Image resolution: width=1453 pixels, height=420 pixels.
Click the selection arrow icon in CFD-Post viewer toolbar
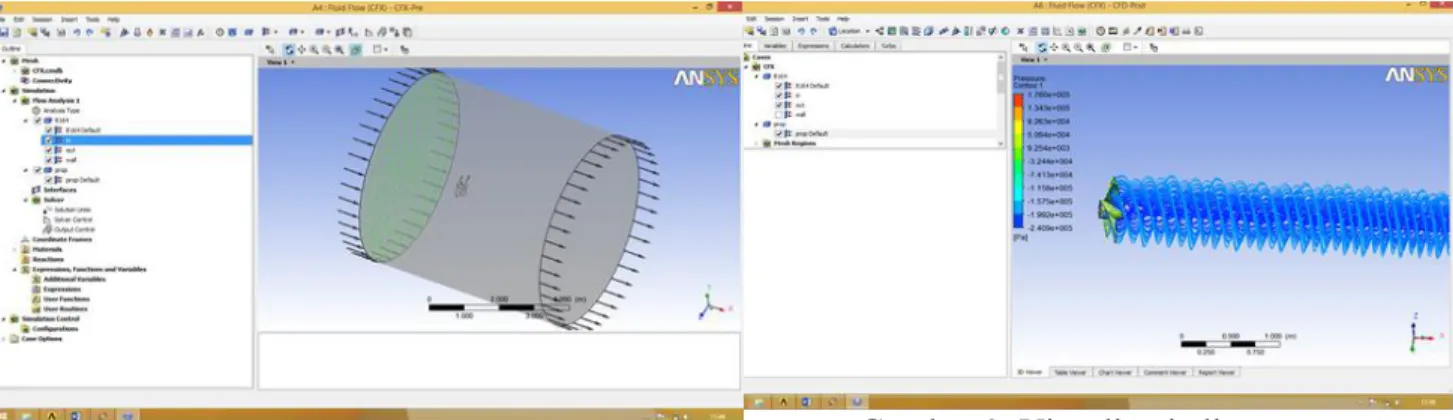tap(1023, 48)
